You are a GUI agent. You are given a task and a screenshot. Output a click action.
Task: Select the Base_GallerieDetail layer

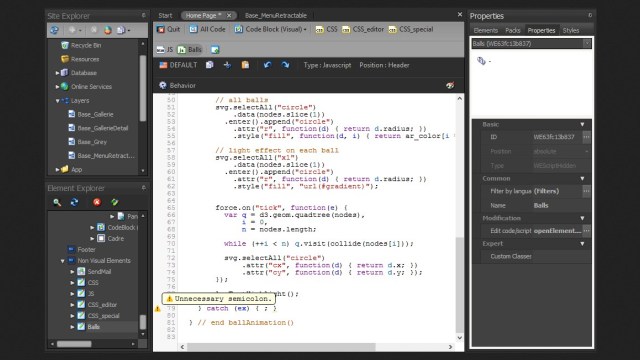point(98,128)
